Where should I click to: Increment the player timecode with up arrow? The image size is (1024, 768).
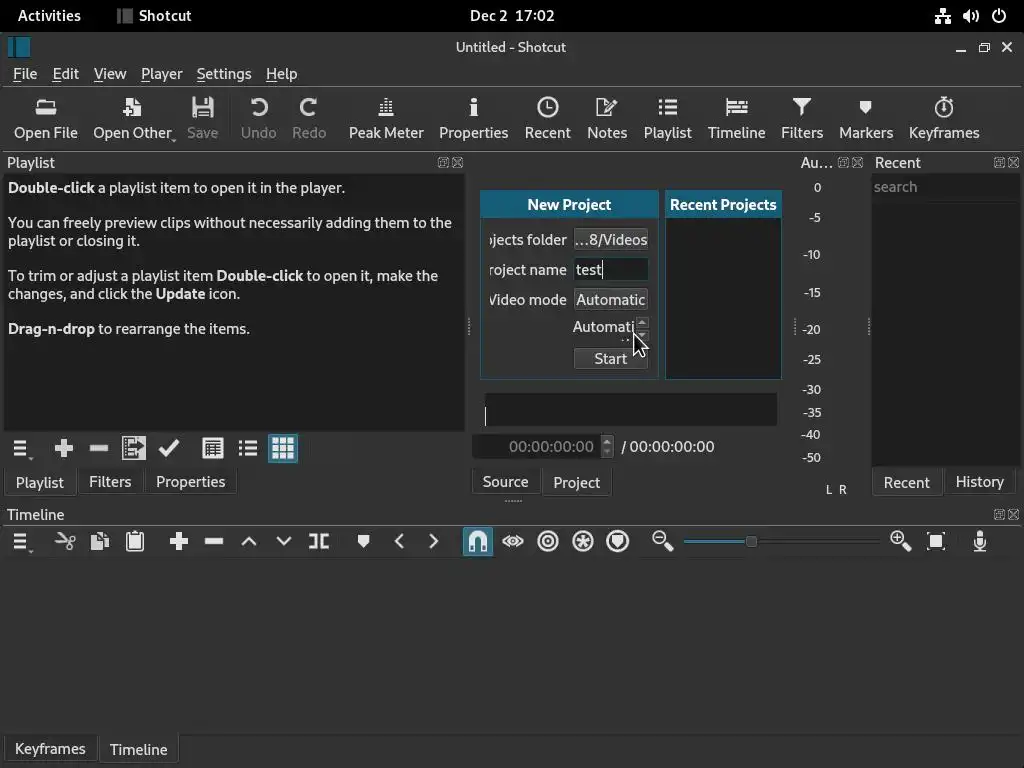607,441
